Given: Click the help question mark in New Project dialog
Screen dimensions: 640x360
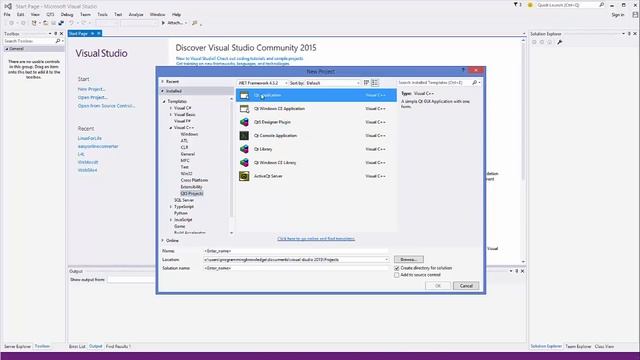Looking at the screenshot, I should coord(463,71).
